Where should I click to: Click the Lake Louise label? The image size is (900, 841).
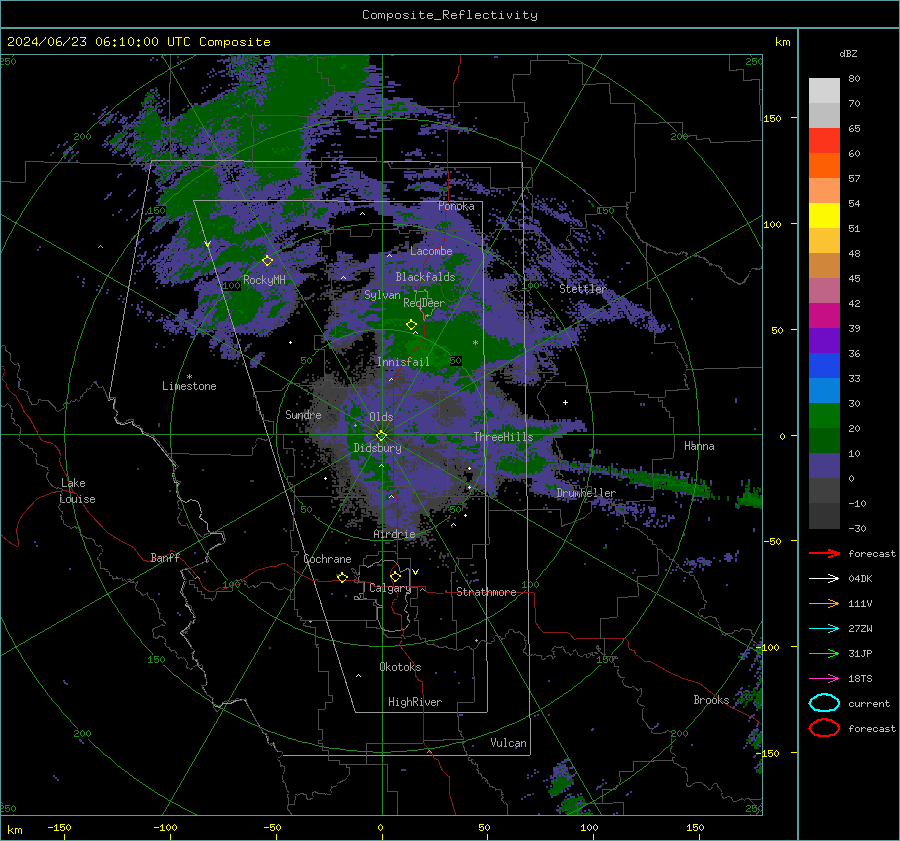coord(77,491)
